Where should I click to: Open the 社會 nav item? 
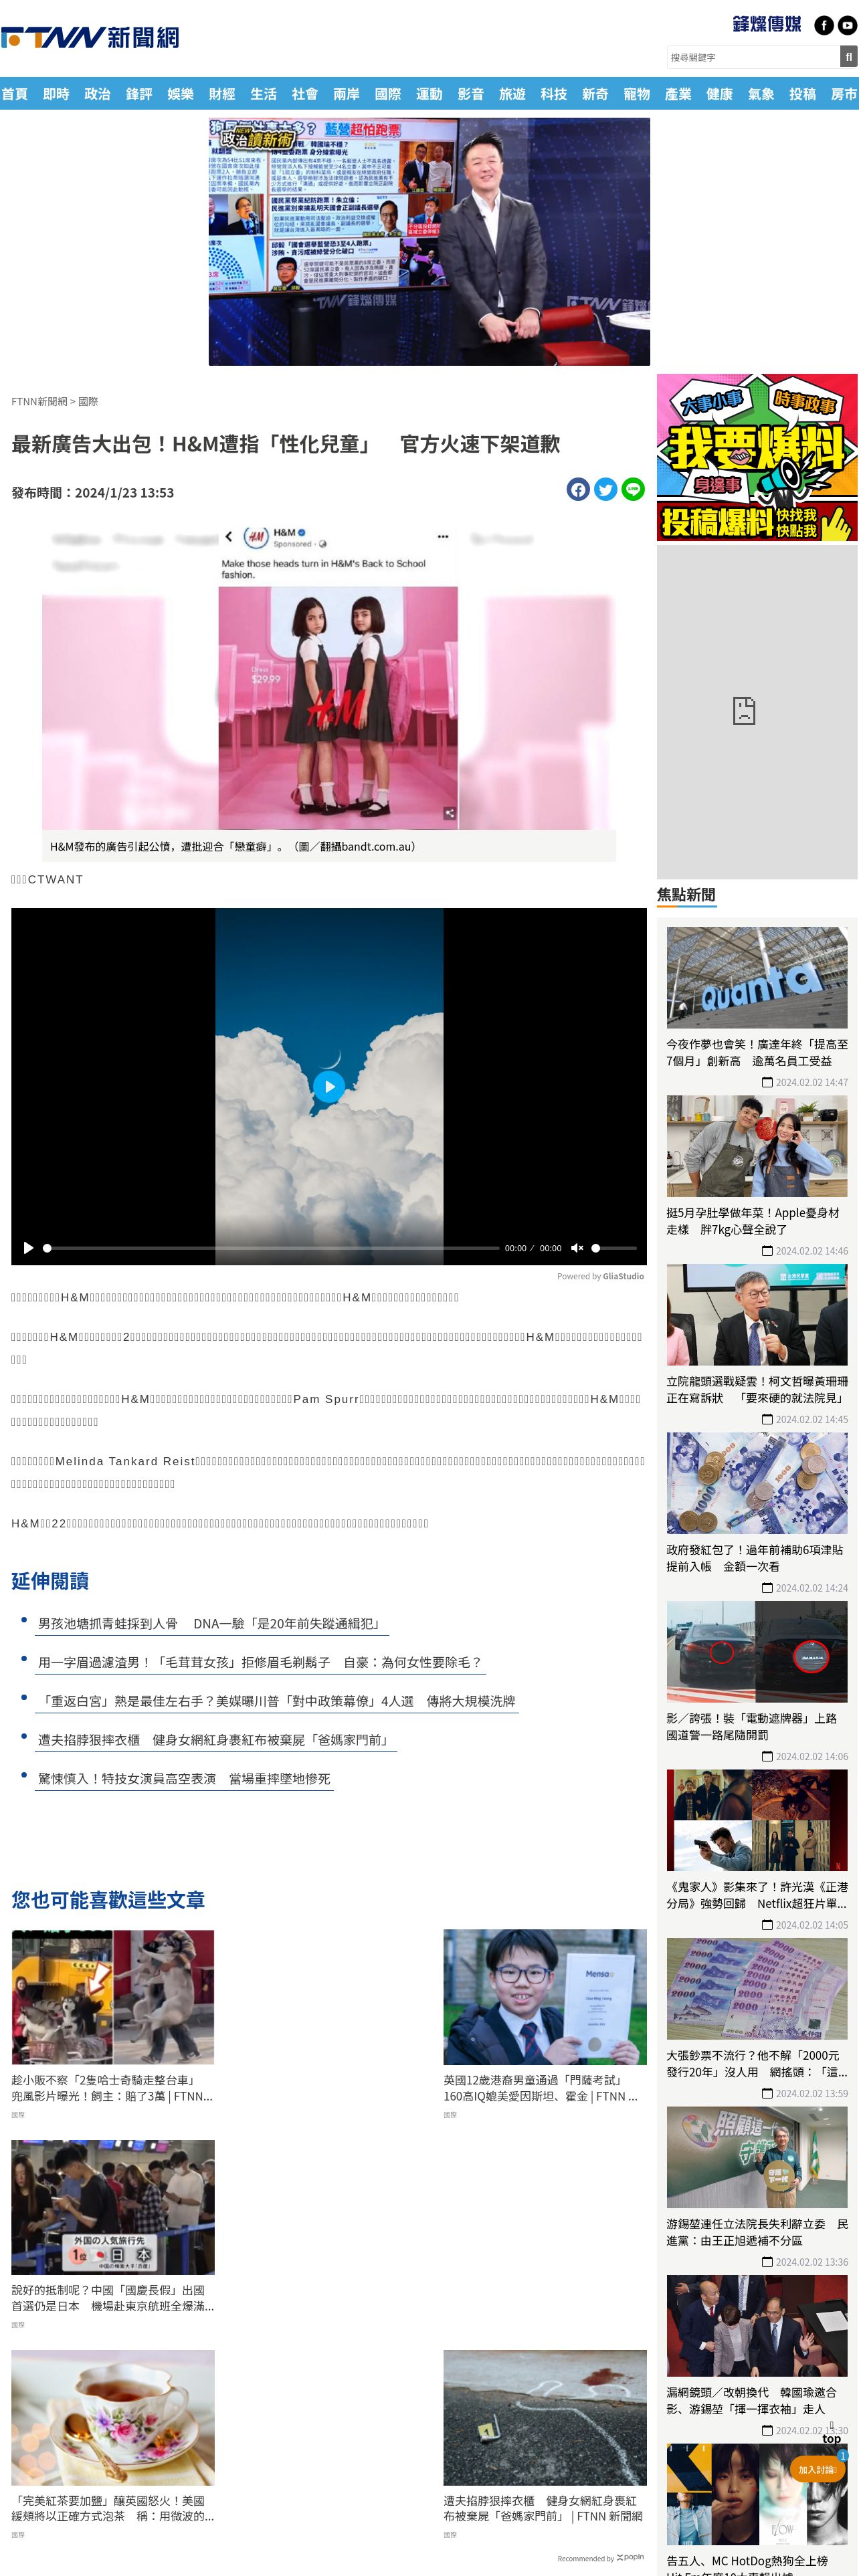(305, 94)
